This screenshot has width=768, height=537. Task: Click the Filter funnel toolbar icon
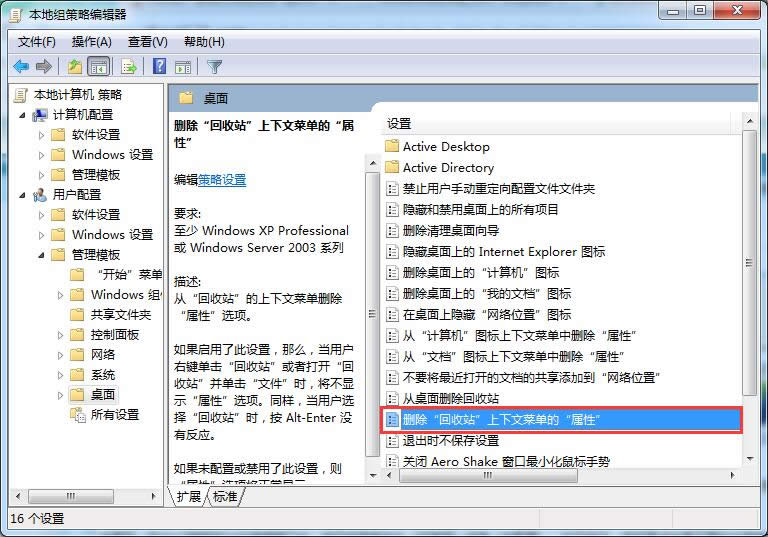(215, 66)
